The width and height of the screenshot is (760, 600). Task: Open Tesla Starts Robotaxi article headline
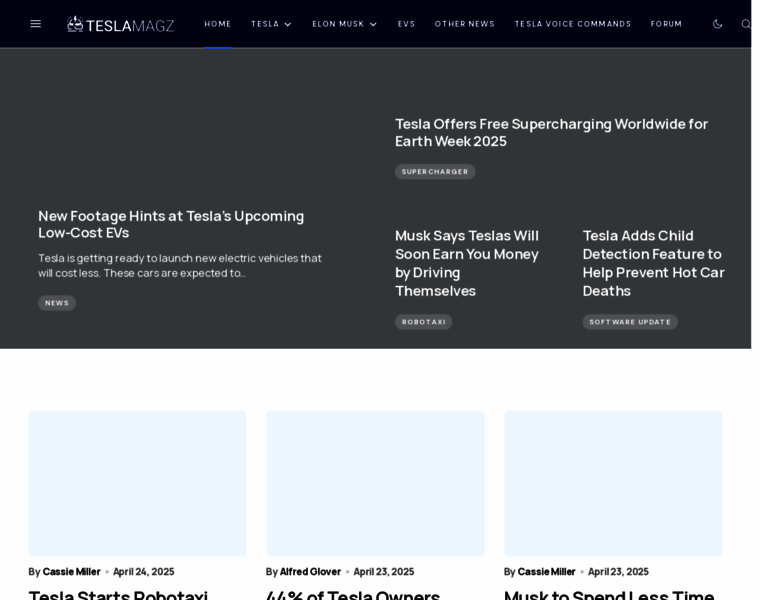point(118,595)
